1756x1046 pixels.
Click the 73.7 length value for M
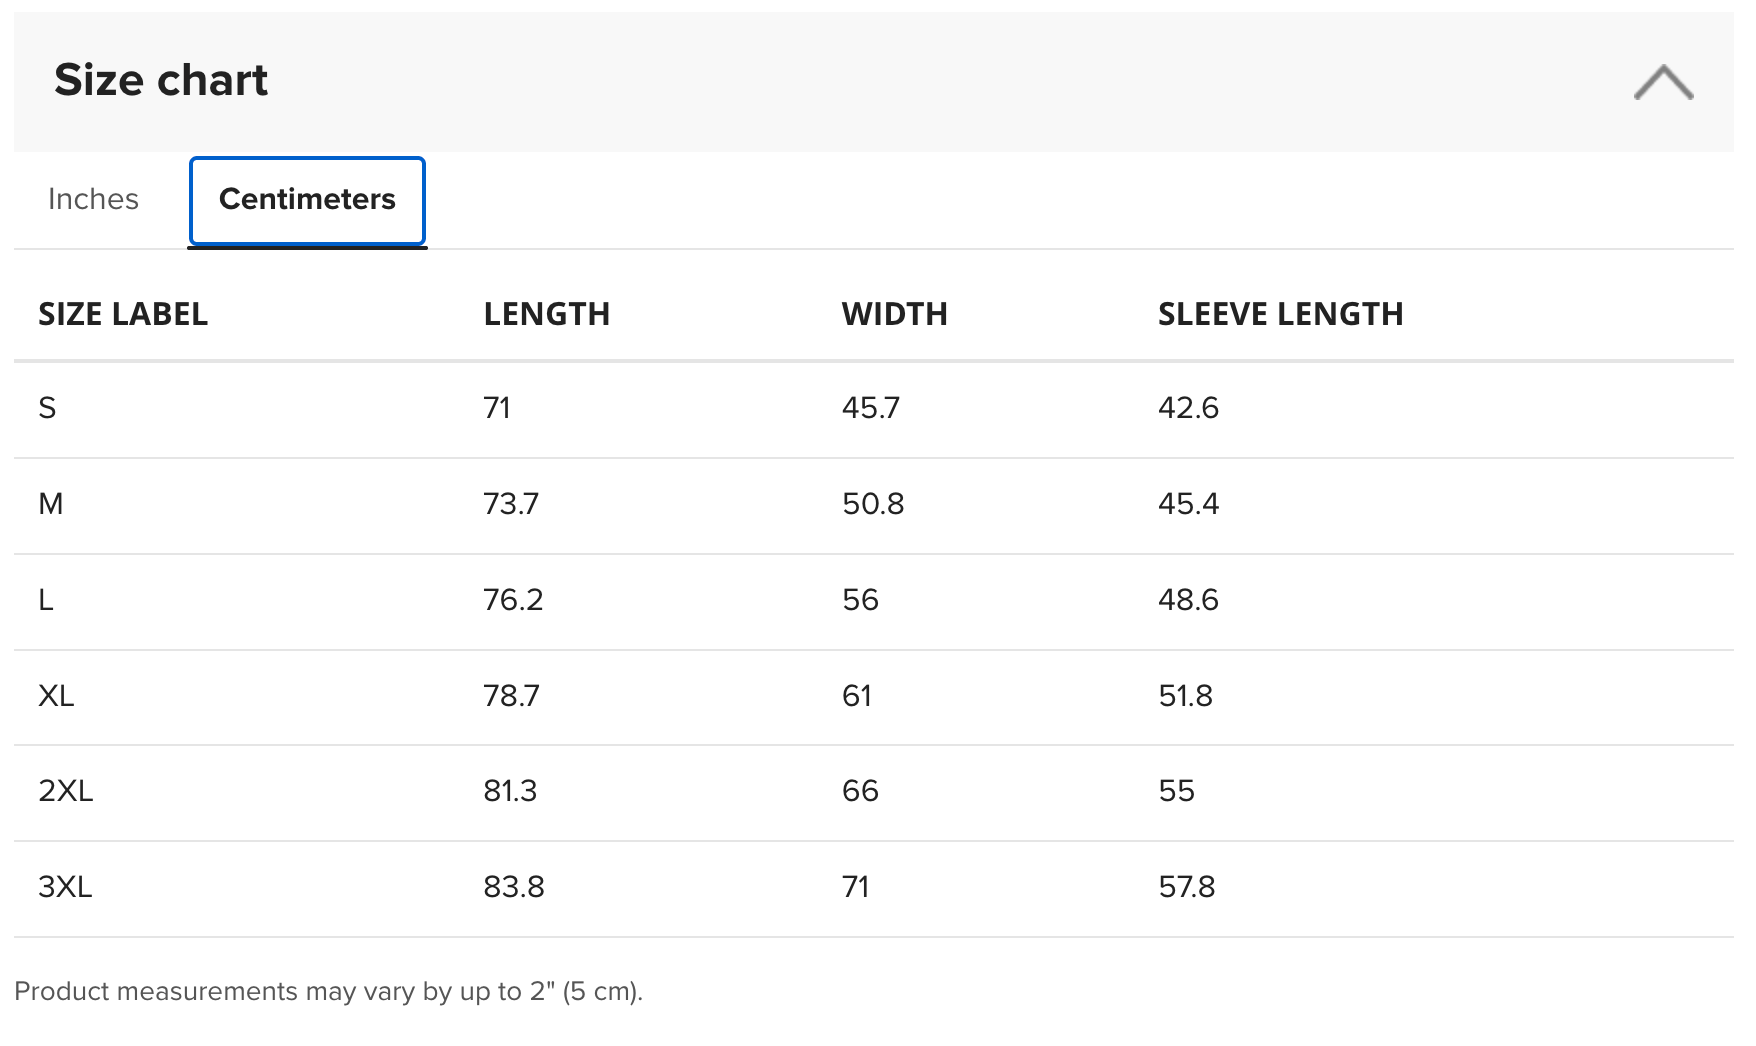click(x=511, y=504)
